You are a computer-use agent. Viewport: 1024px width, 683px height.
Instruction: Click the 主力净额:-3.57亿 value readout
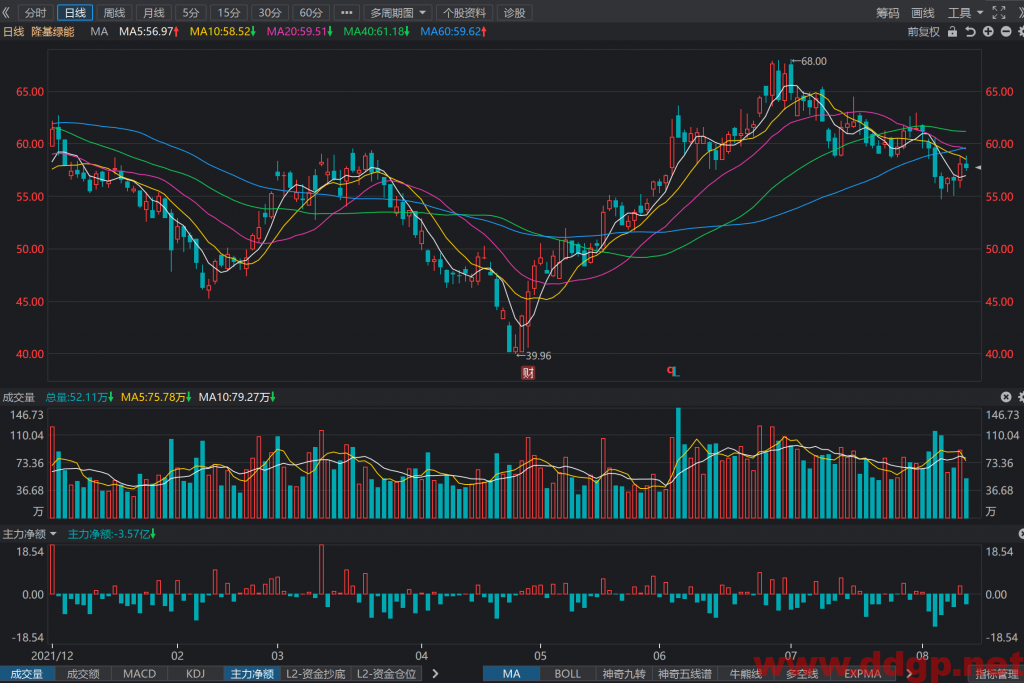(x=112, y=534)
